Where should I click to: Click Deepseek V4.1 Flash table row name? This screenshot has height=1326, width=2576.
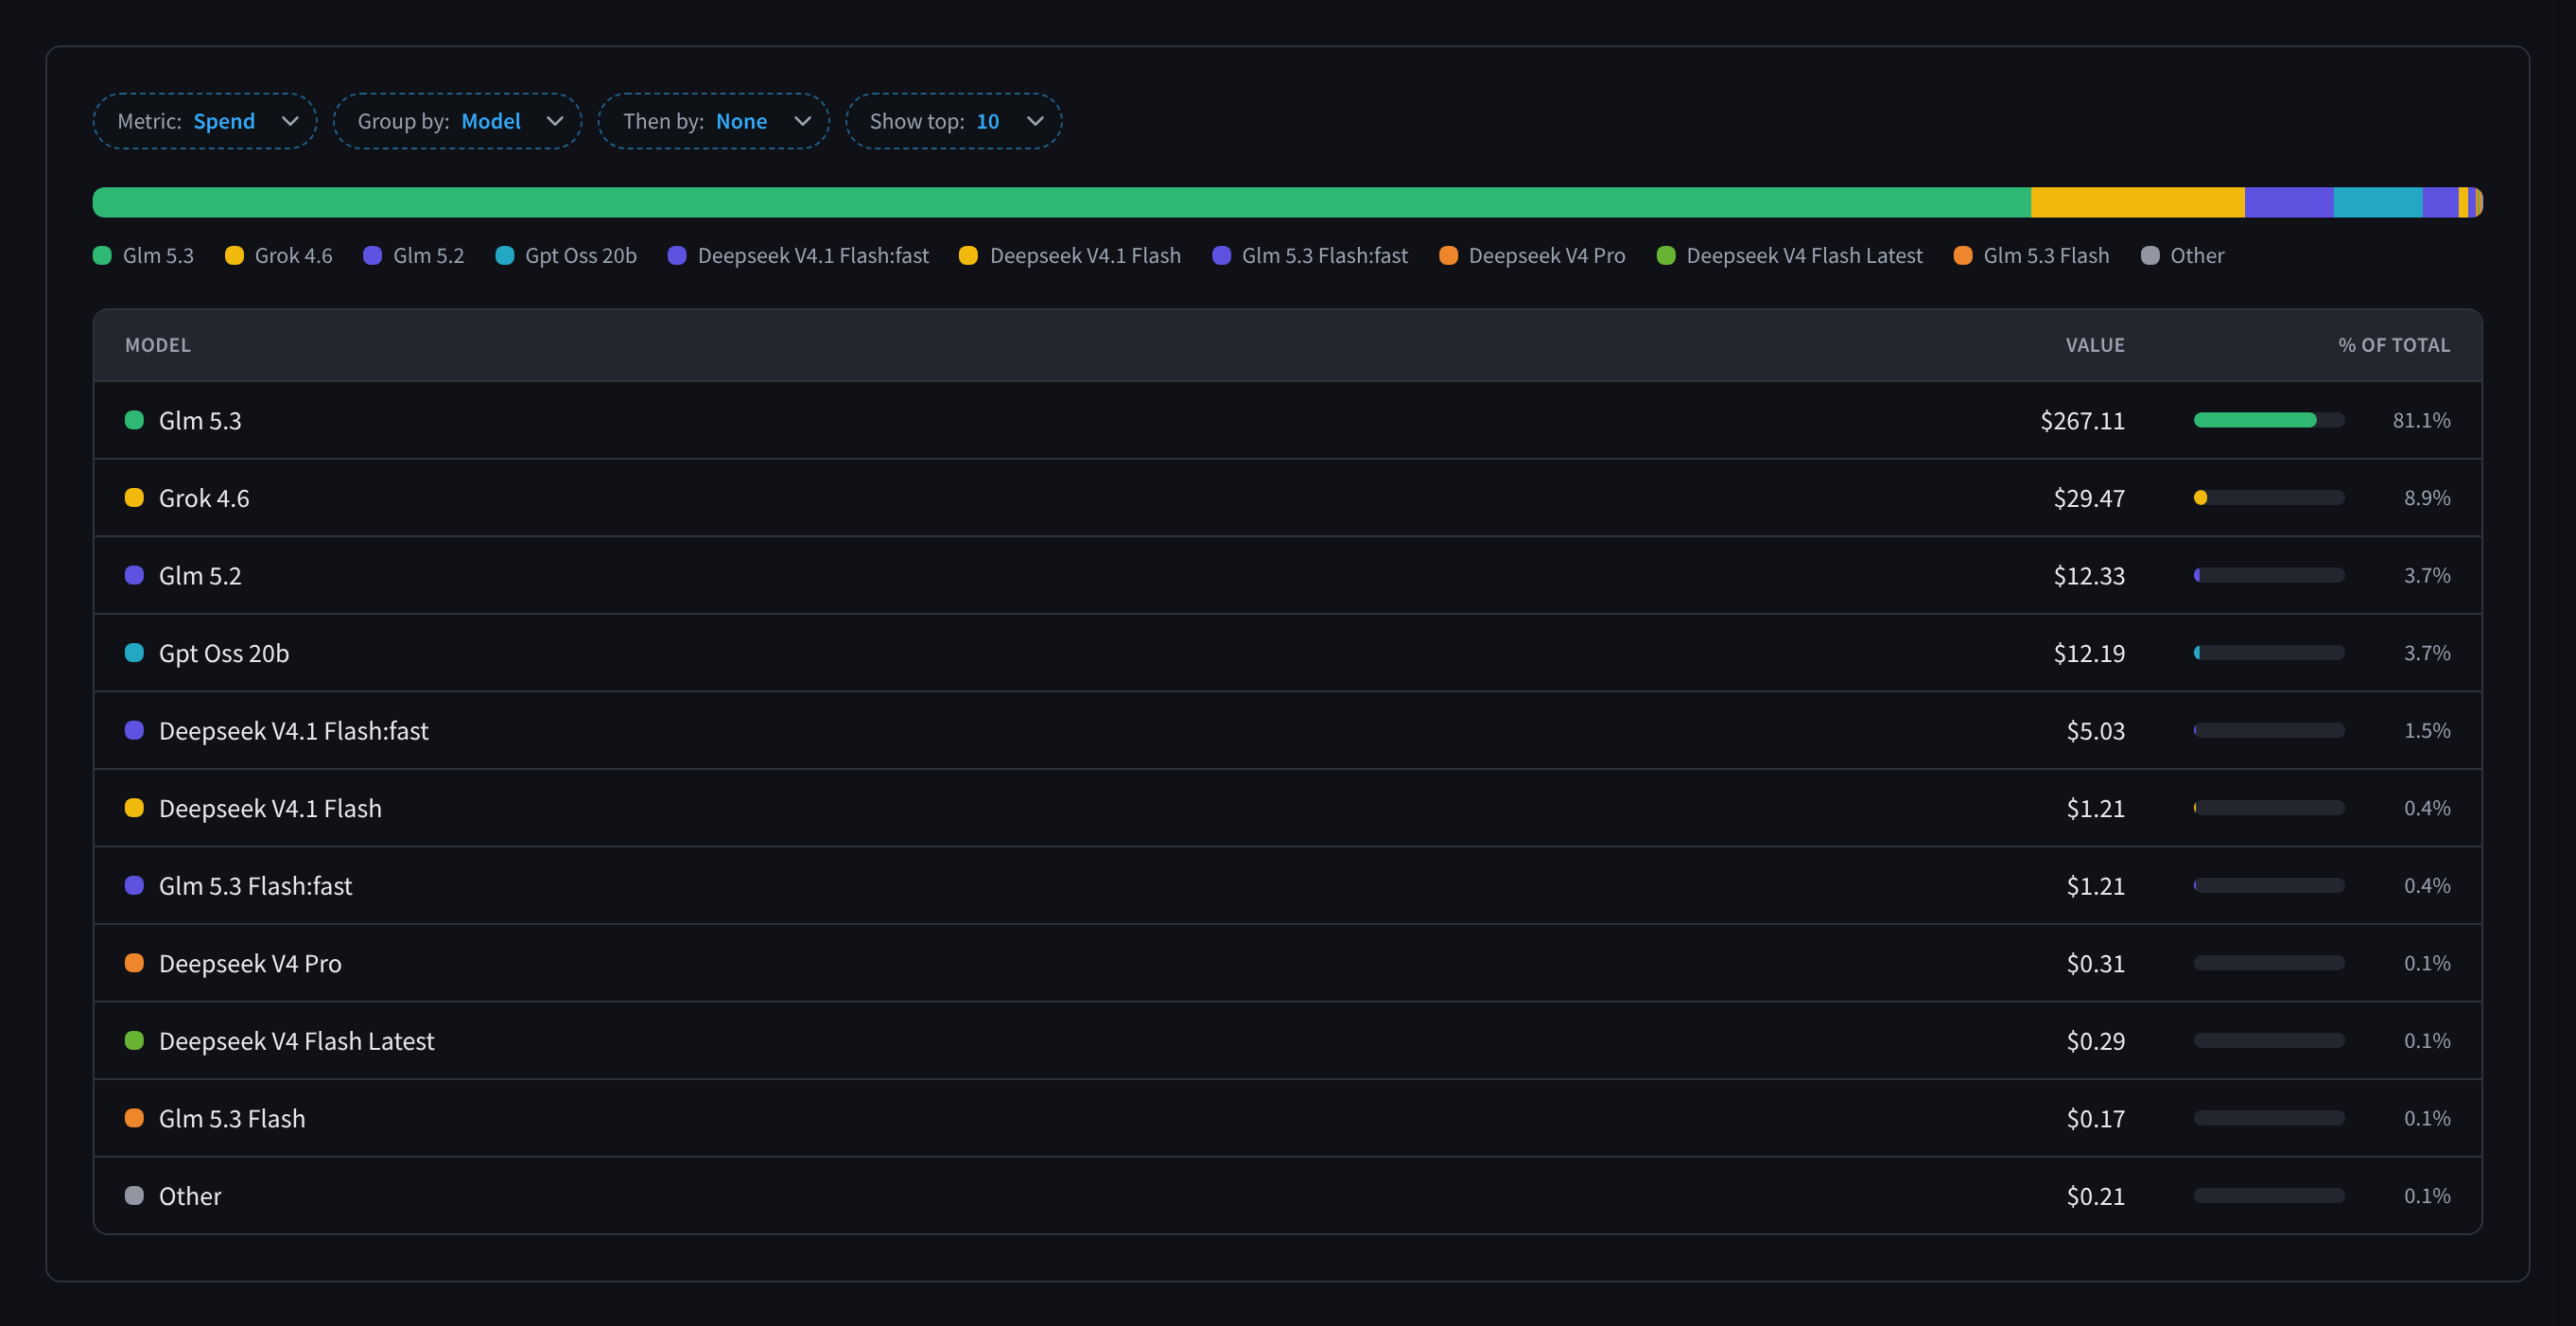pos(270,808)
